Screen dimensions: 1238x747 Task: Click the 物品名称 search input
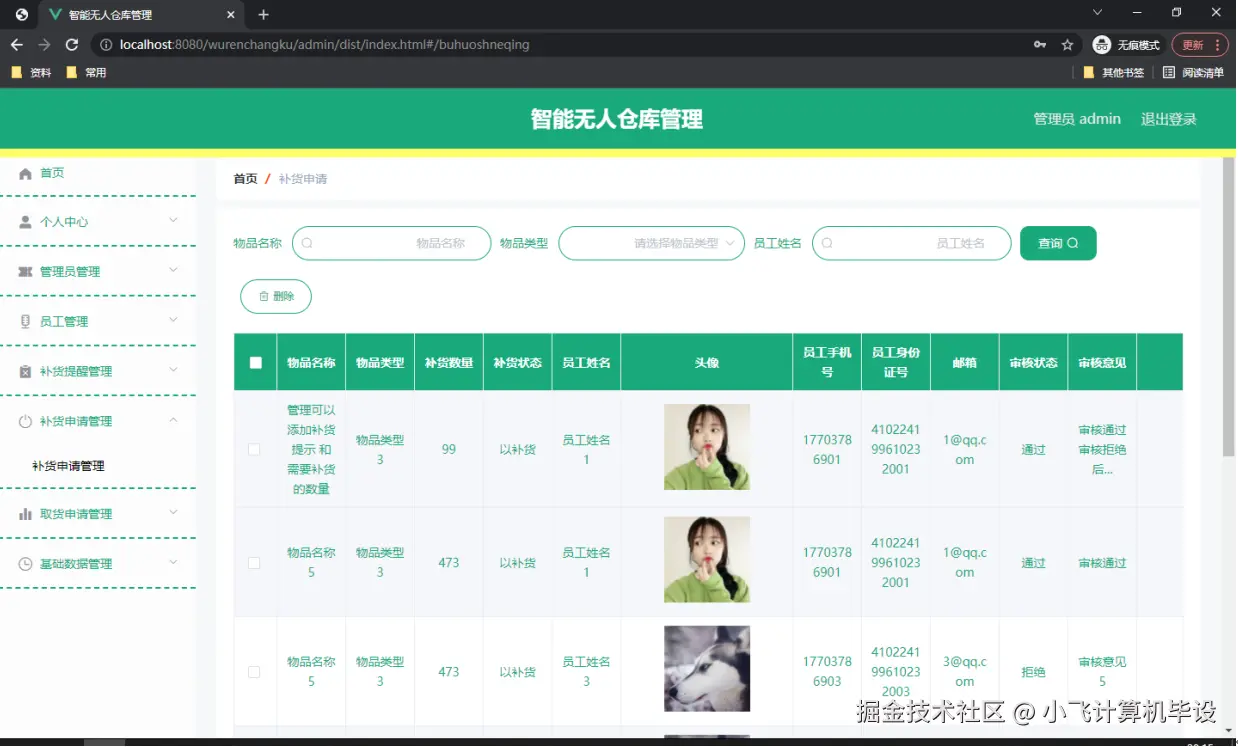click(391, 243)
